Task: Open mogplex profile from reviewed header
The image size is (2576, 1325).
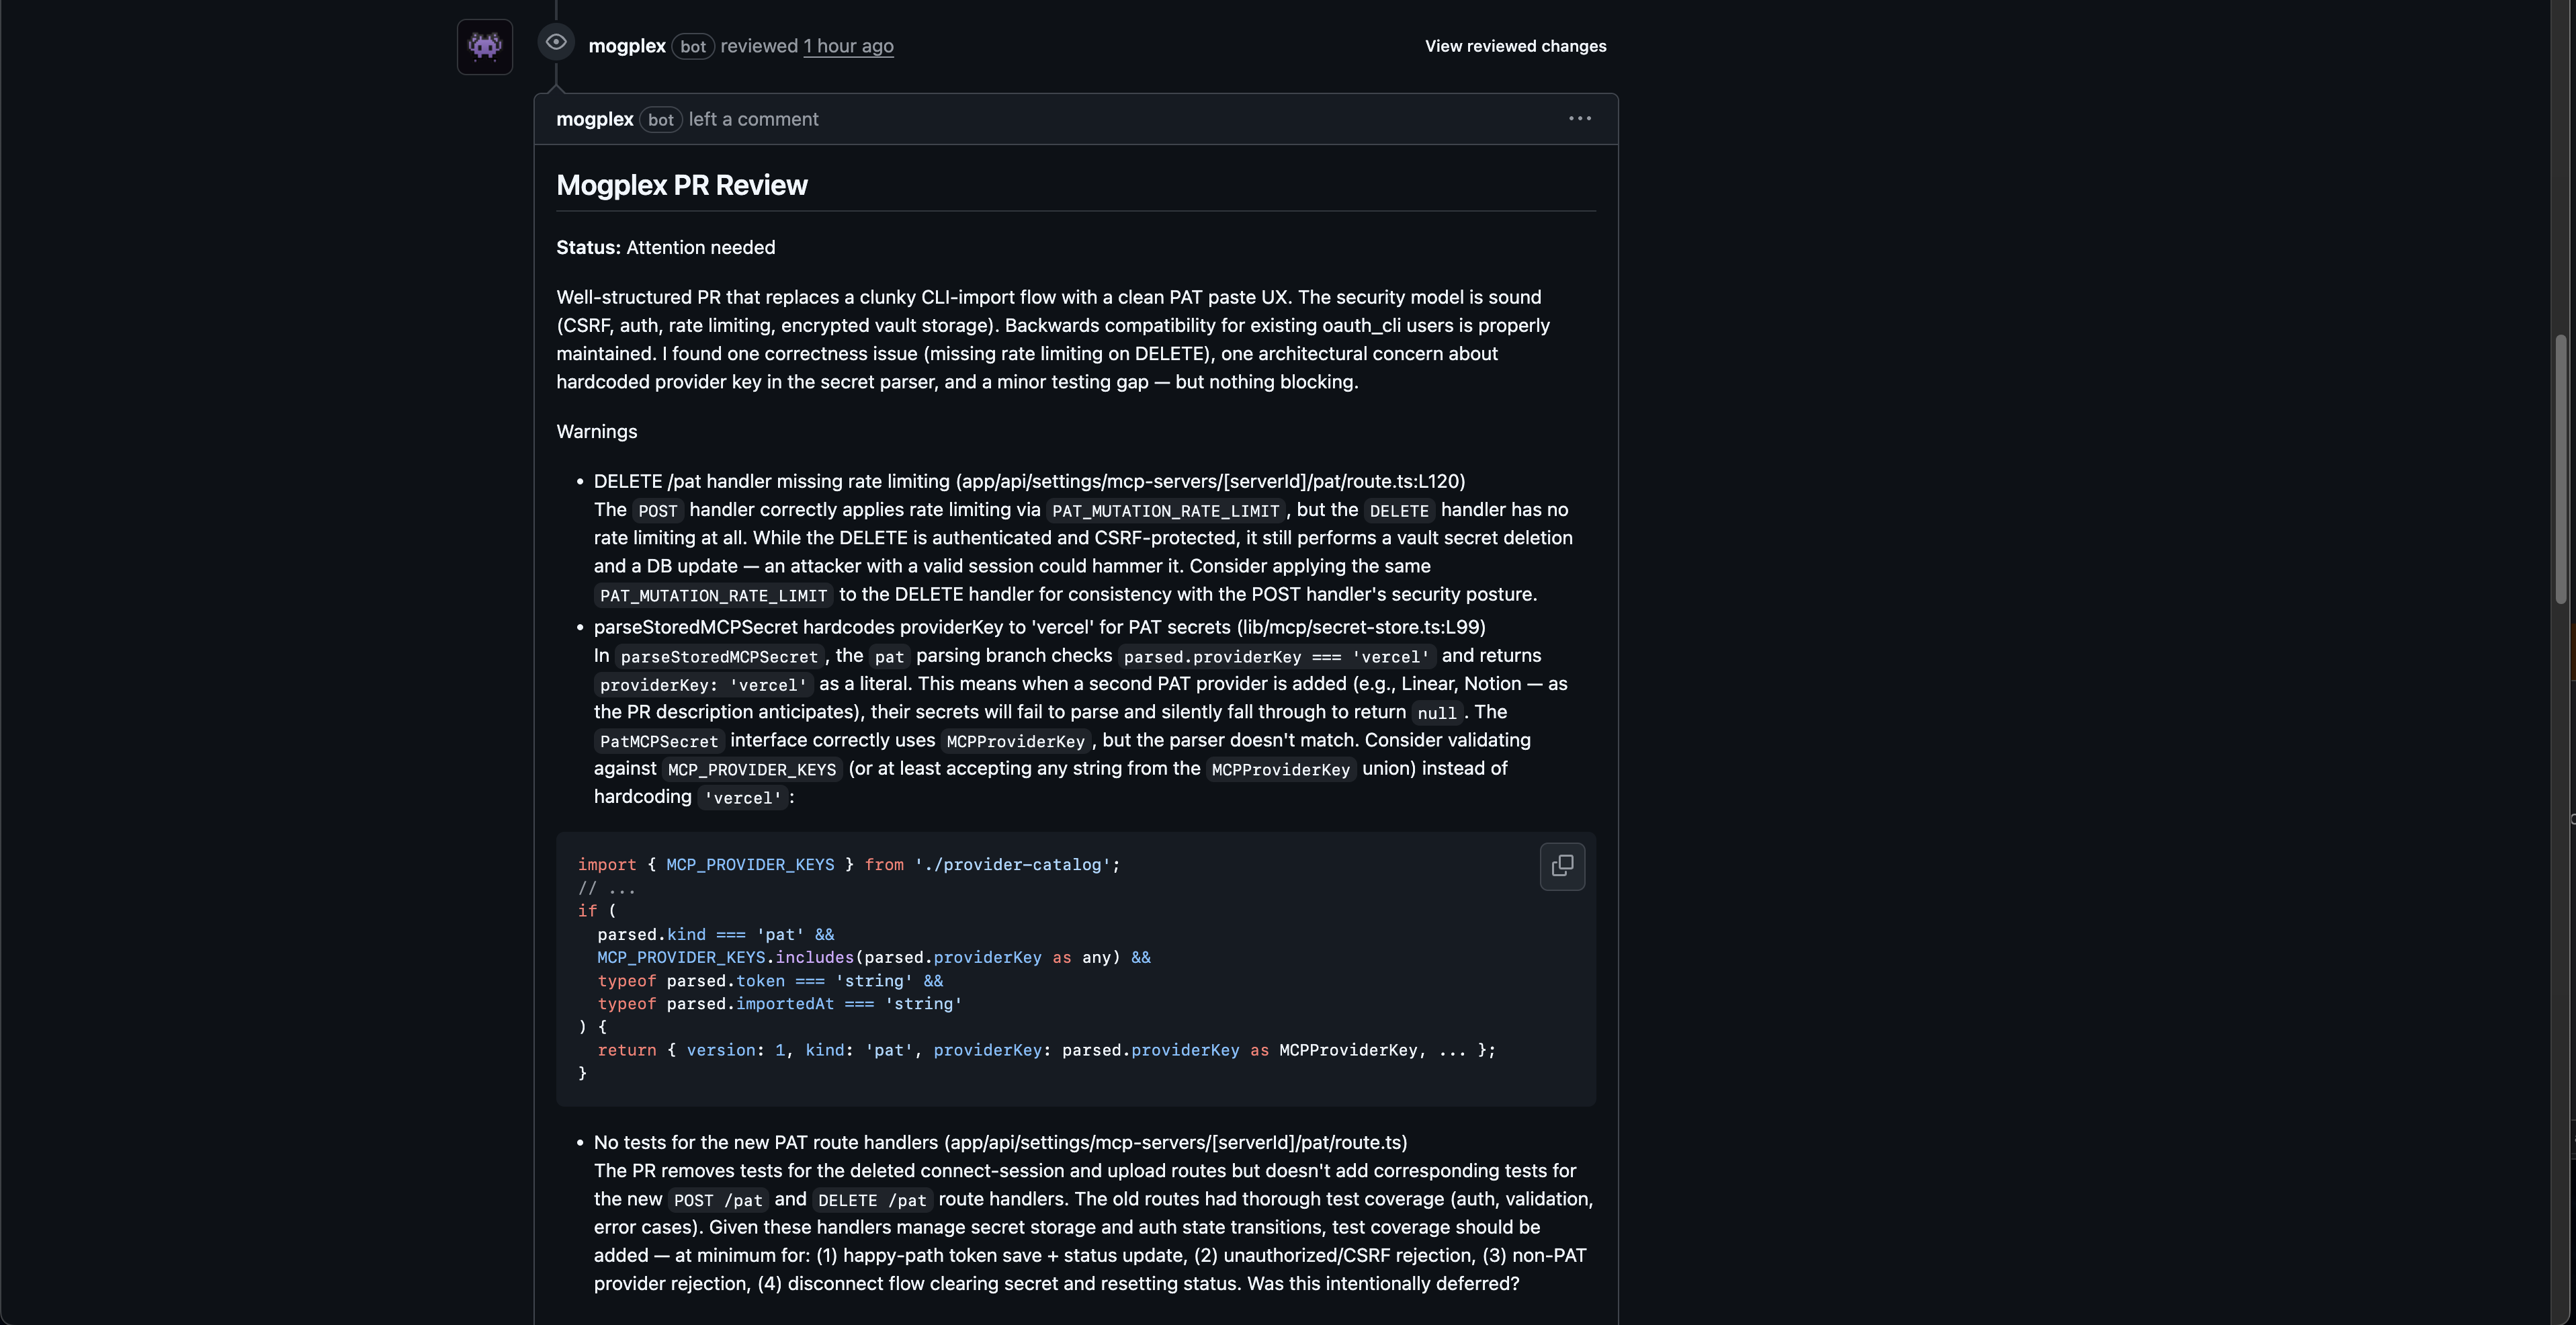Action: pyautogui.click(x=626, y=46)
